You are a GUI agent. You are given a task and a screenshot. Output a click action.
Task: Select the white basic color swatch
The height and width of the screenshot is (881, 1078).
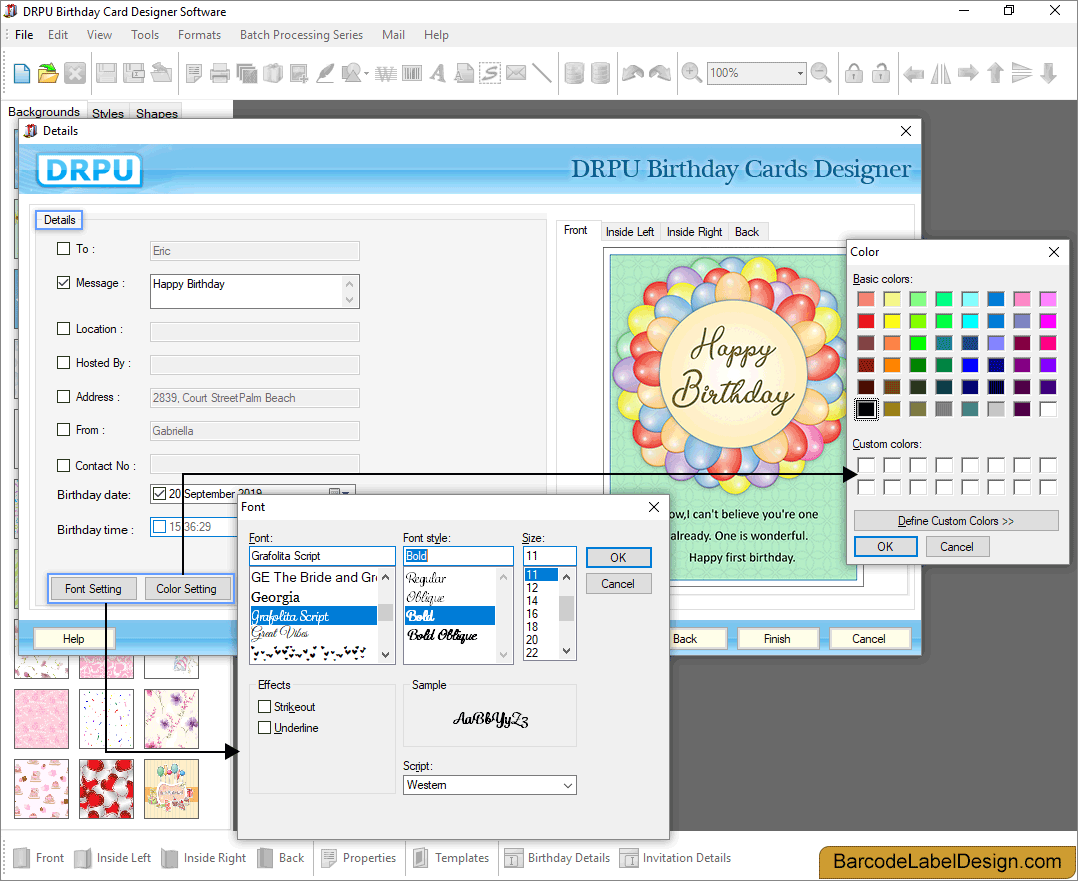pos(1048,409)
